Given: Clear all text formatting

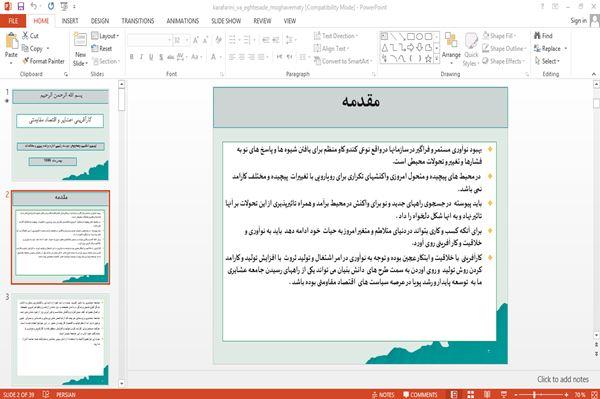Looking at the screenshot, I should tap(218, 40).
